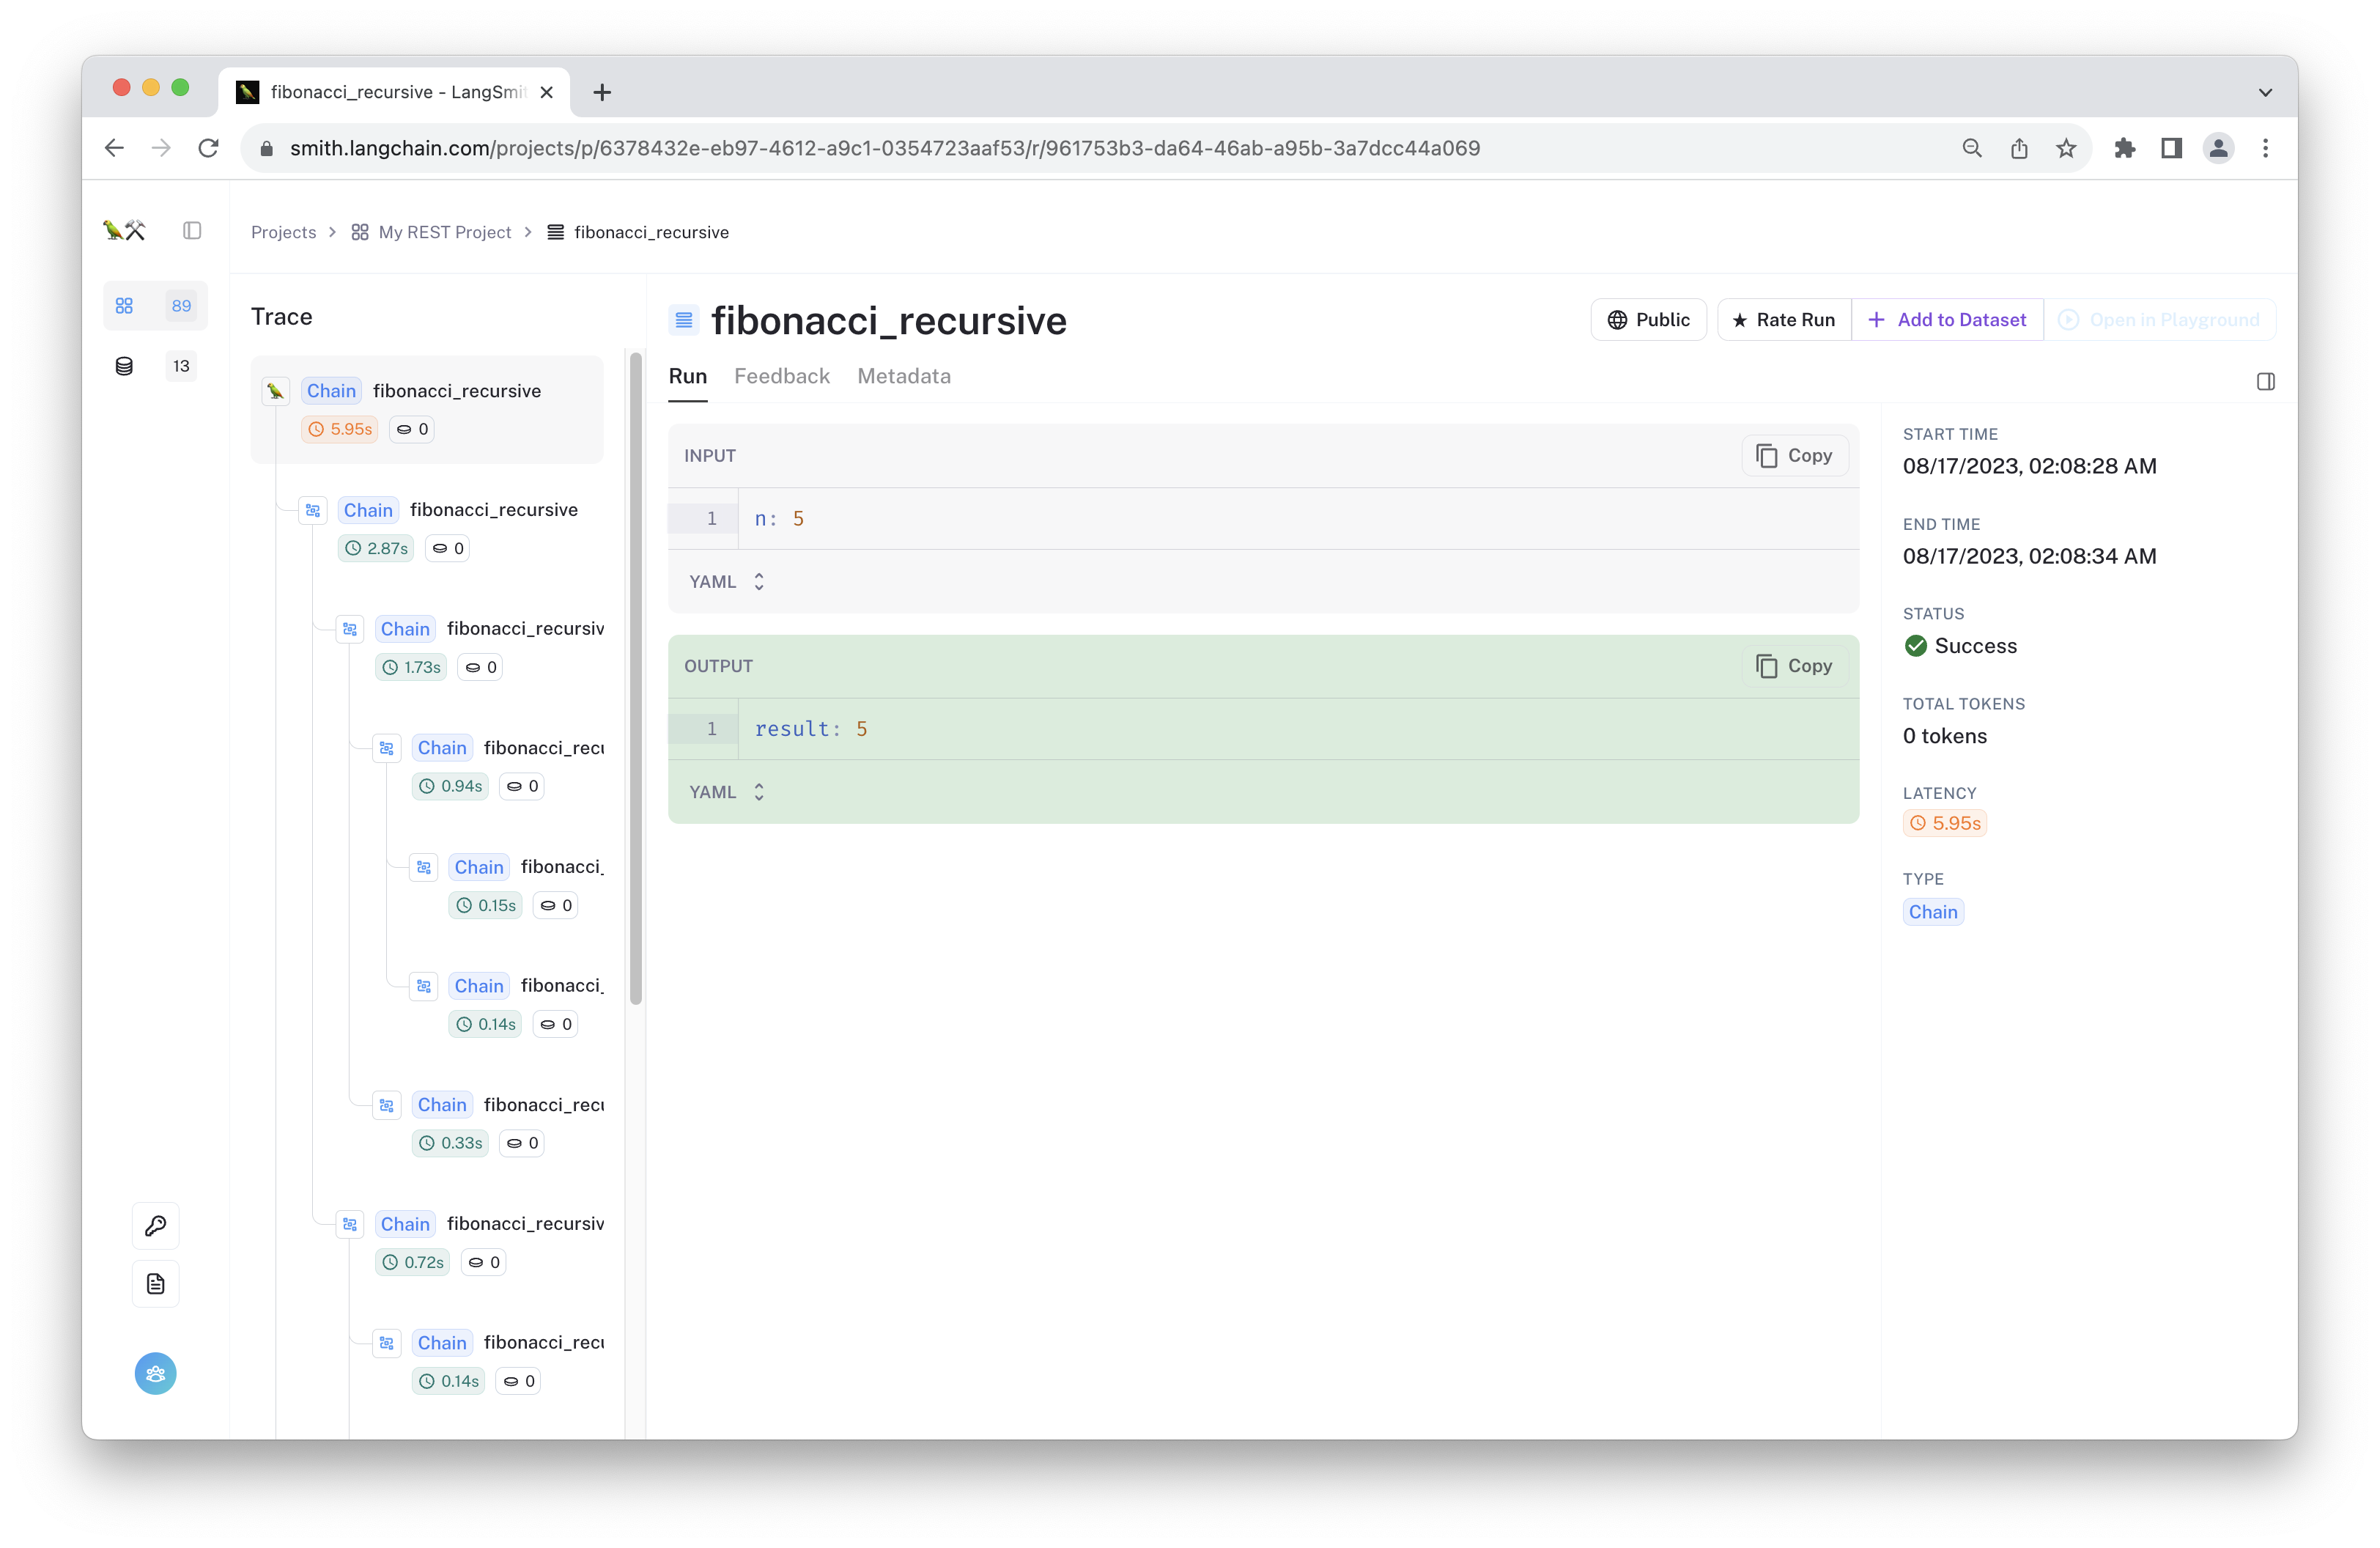Image resolution: width=2380 pixels, height=1548 pixels.
Task: Open the Datasets database icon in sidebar
Action: tap(124, 366)
